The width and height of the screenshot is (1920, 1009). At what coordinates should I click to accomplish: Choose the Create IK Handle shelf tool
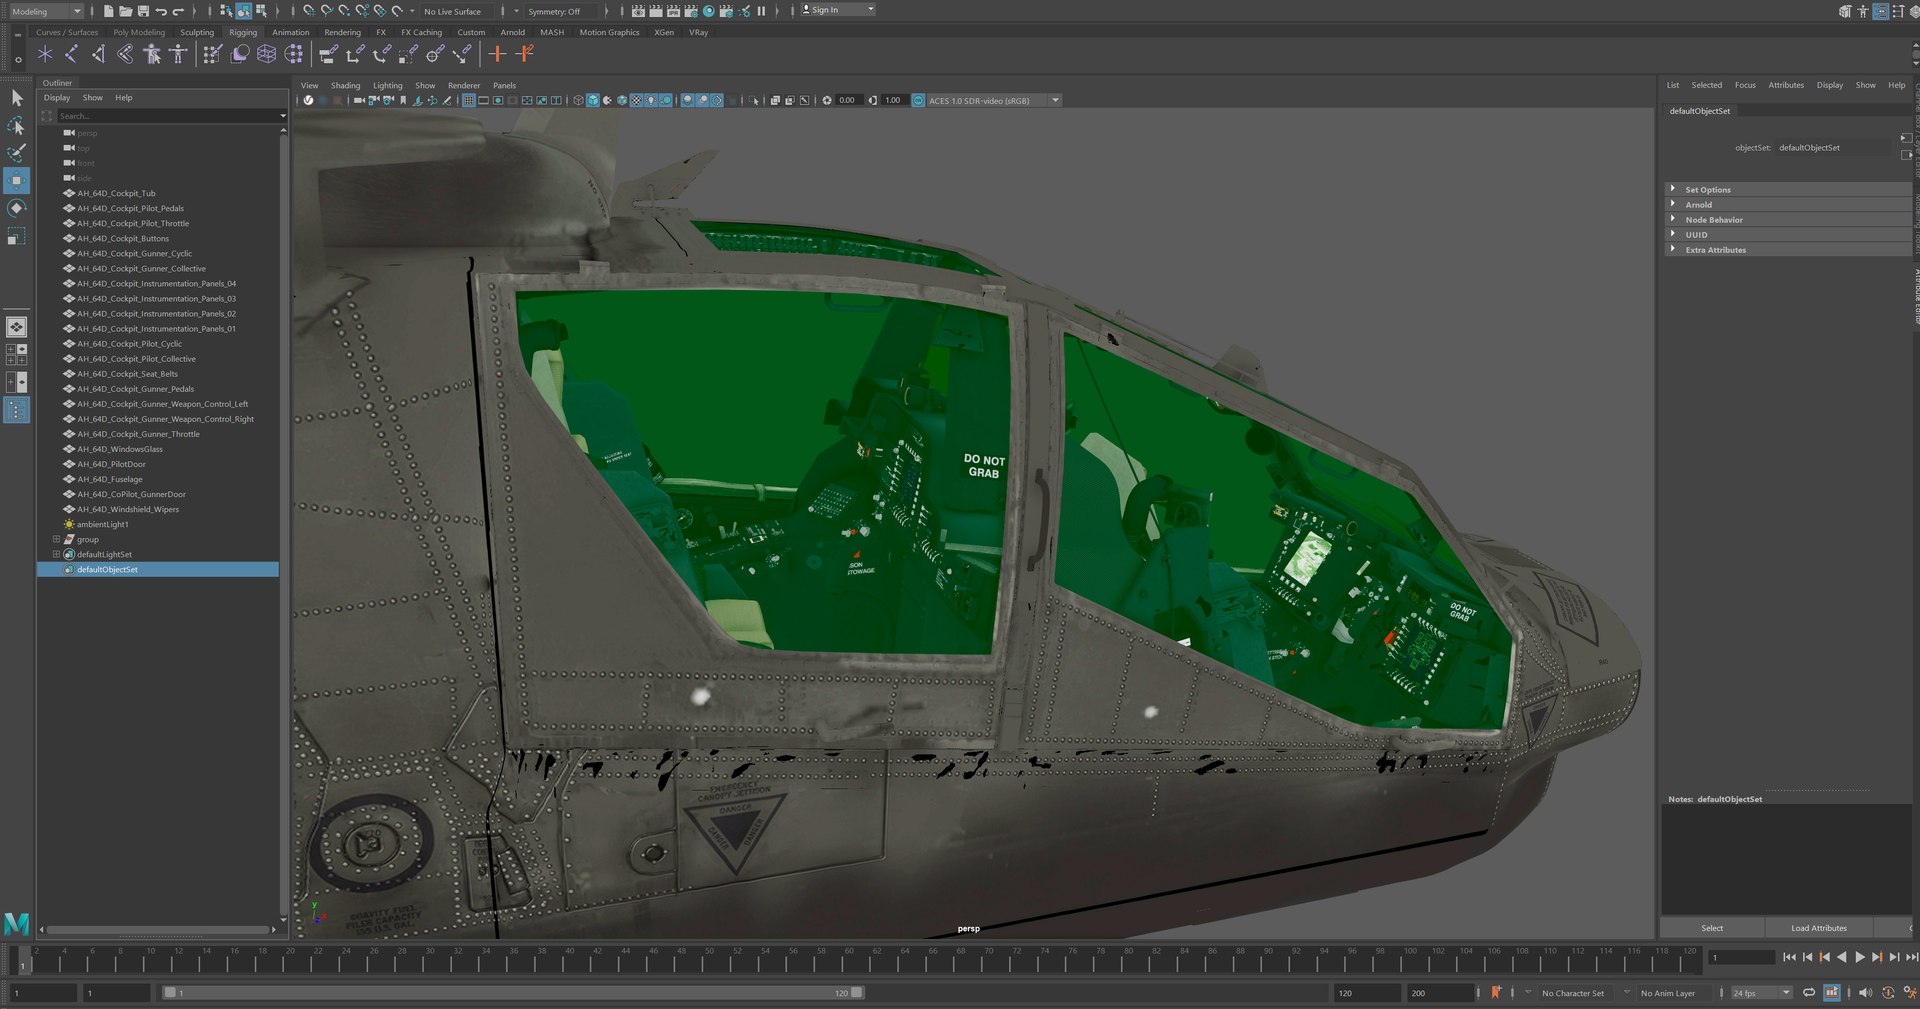pyautogui.click(x=98, y=54)
